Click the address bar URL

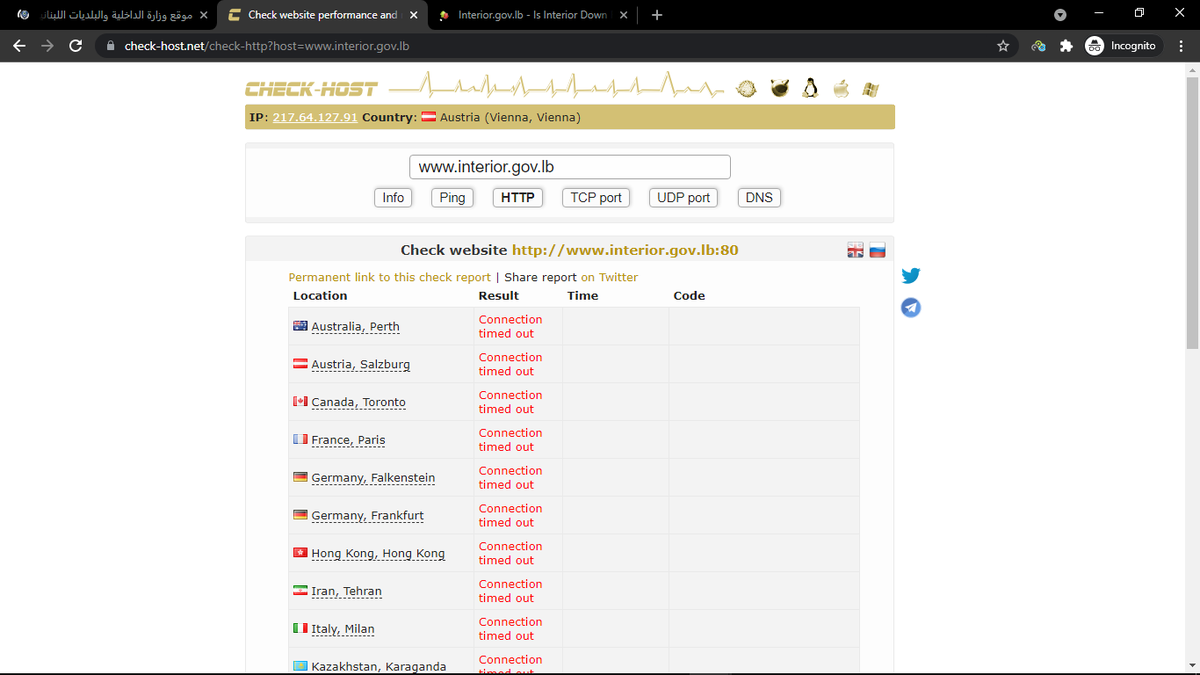click(x=267, y=46)
